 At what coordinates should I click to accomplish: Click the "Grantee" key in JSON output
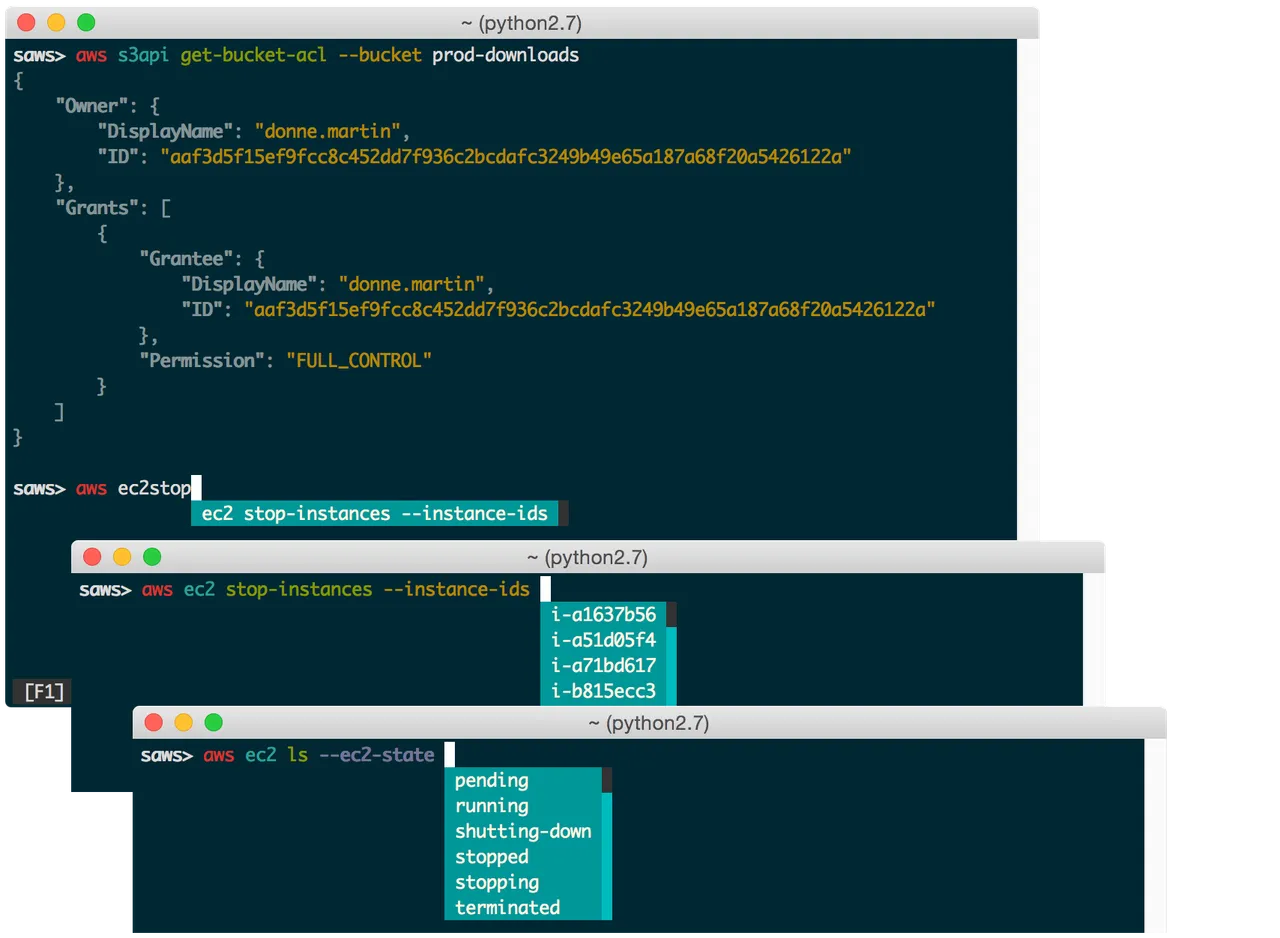point(186,259)
